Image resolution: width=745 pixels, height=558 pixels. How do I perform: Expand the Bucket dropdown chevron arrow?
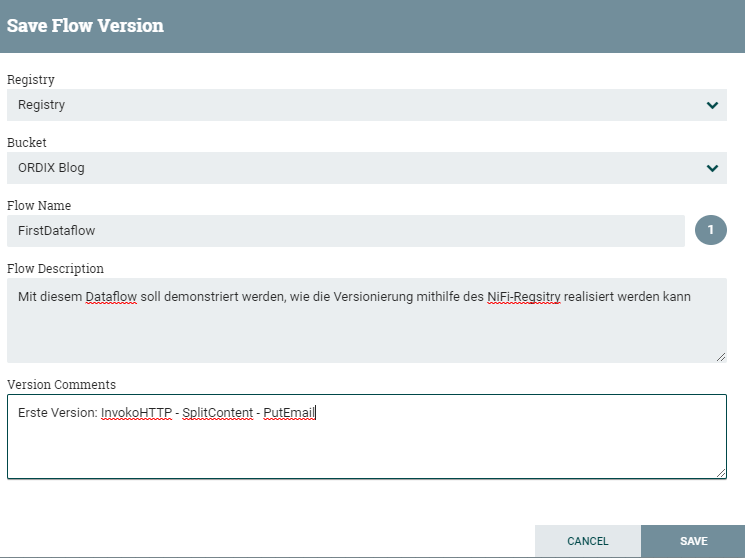pyautogui.click(x=712, y=168)
